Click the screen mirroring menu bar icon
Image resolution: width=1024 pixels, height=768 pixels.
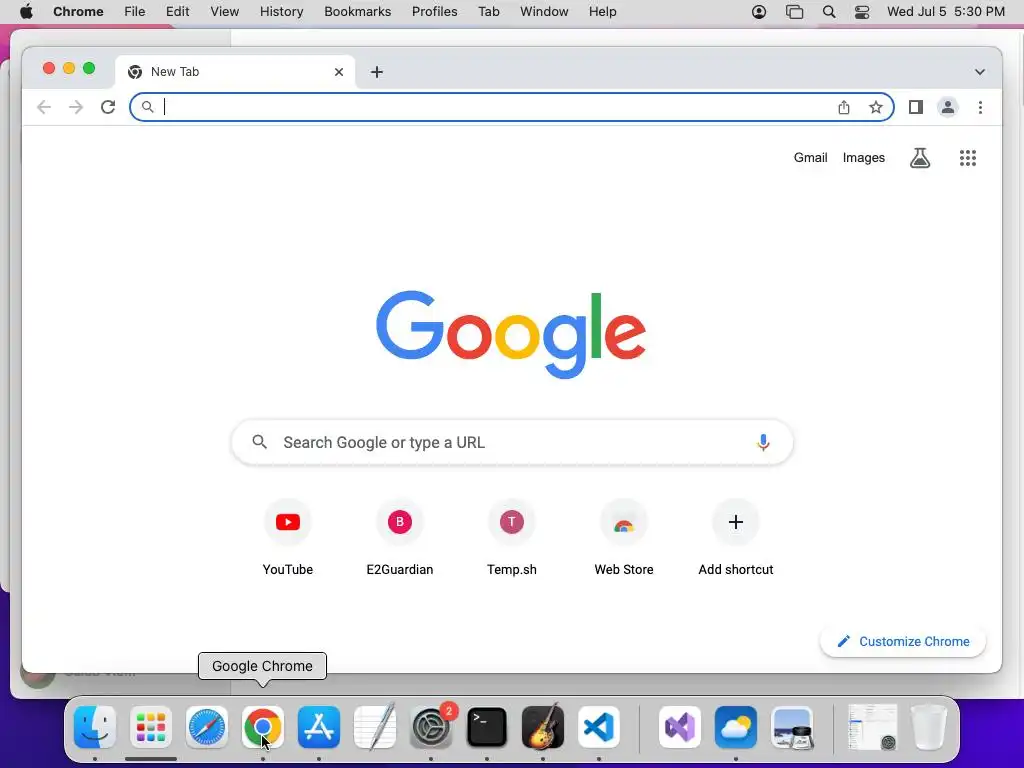pos(794,12)
